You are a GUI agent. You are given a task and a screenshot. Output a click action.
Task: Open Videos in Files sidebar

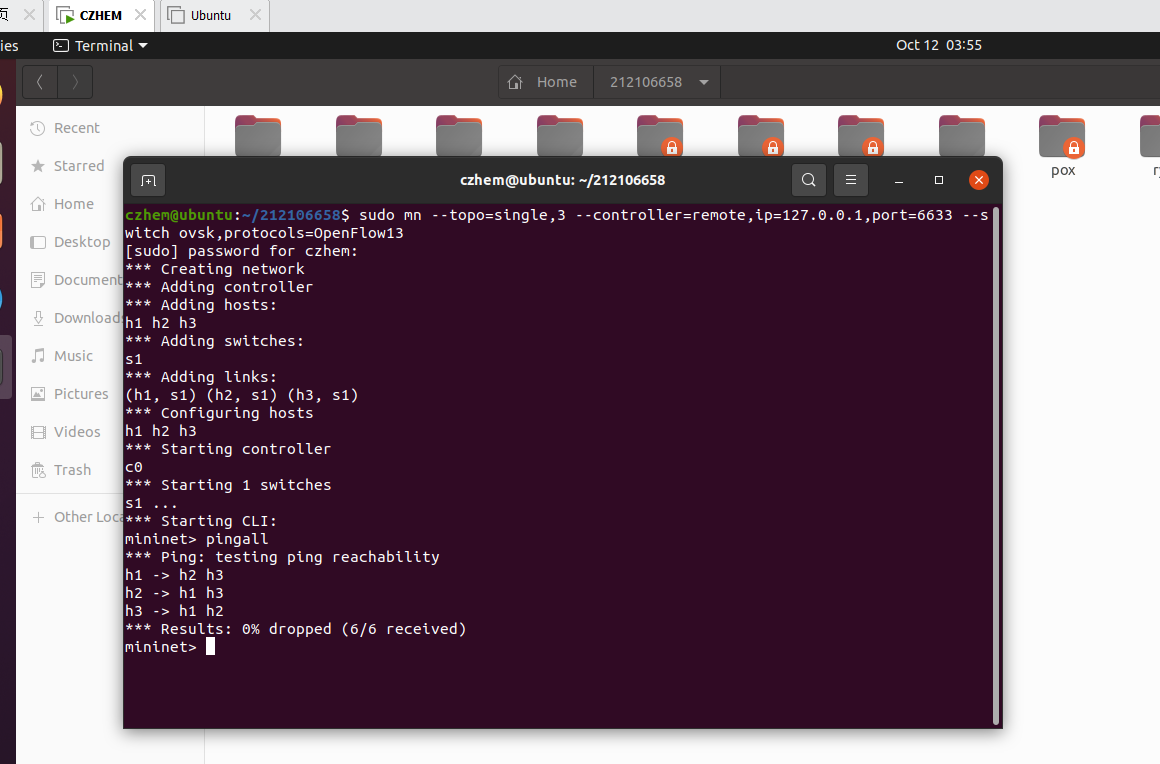[x=77, y=432]
